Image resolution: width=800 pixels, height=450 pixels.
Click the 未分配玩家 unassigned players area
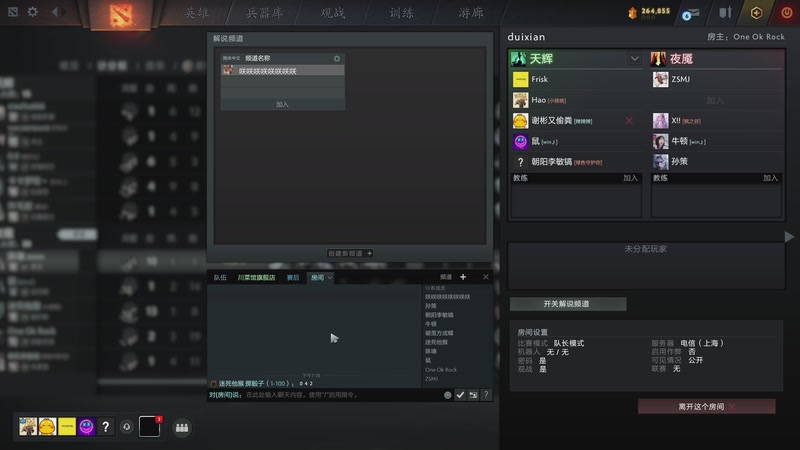point(645,265)
